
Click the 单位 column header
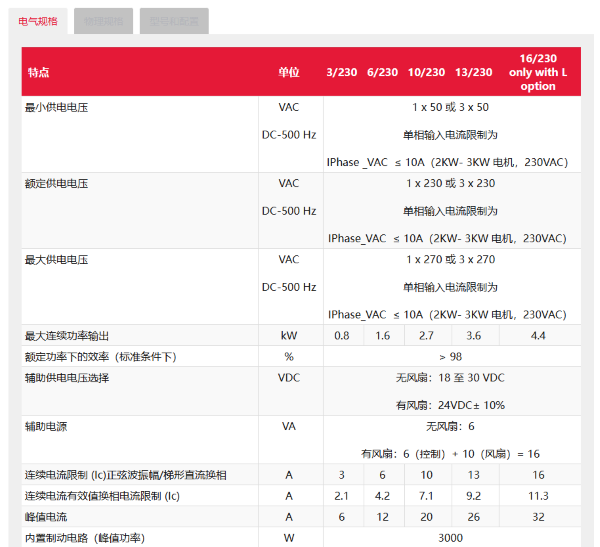(289, 72)
